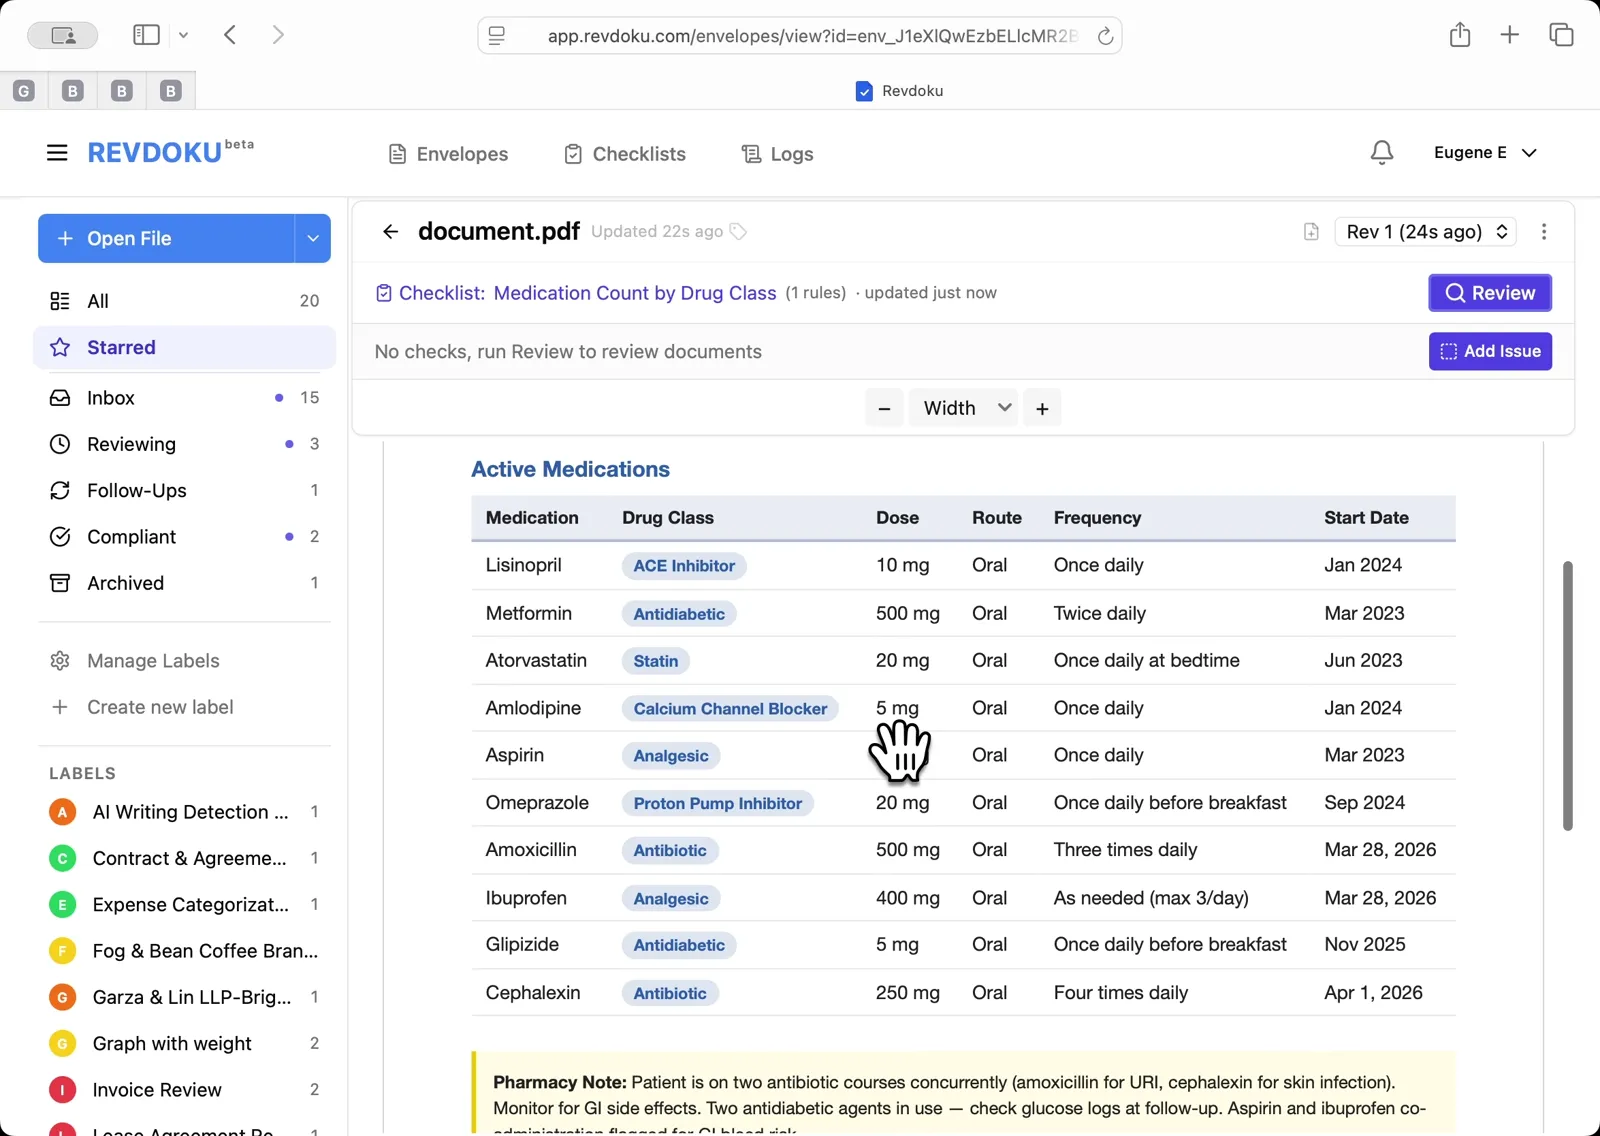1600x1136 pixels.
Task: Click the Review button
Action: coord(1489,292)
